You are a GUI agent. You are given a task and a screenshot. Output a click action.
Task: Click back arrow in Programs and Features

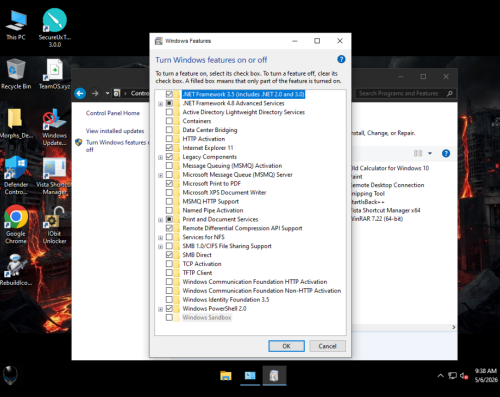[x=80, y=93]
